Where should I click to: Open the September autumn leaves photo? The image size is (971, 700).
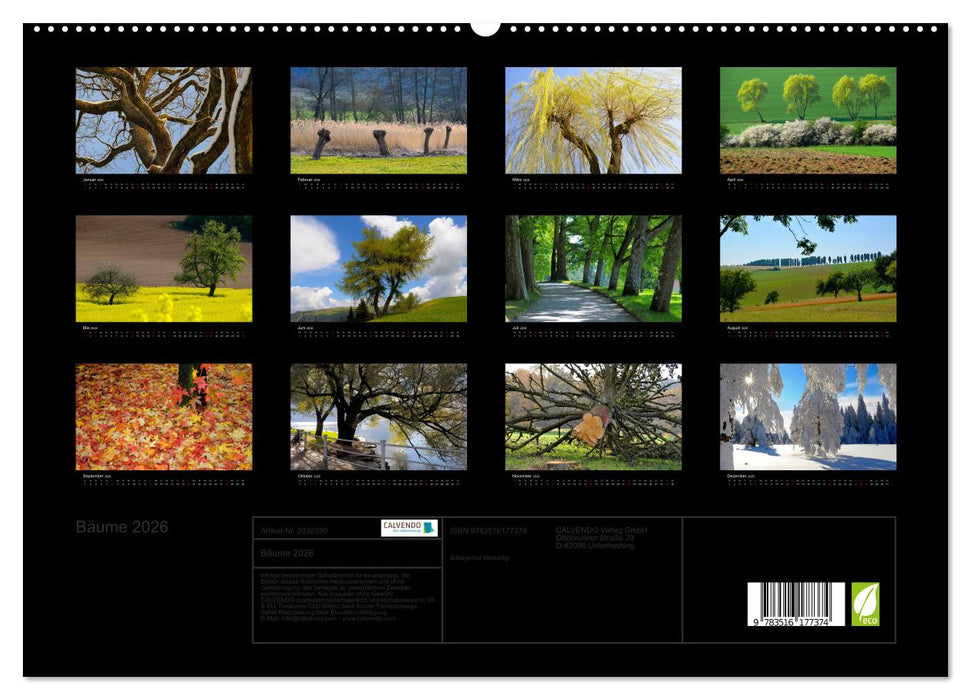click(164, 417)
